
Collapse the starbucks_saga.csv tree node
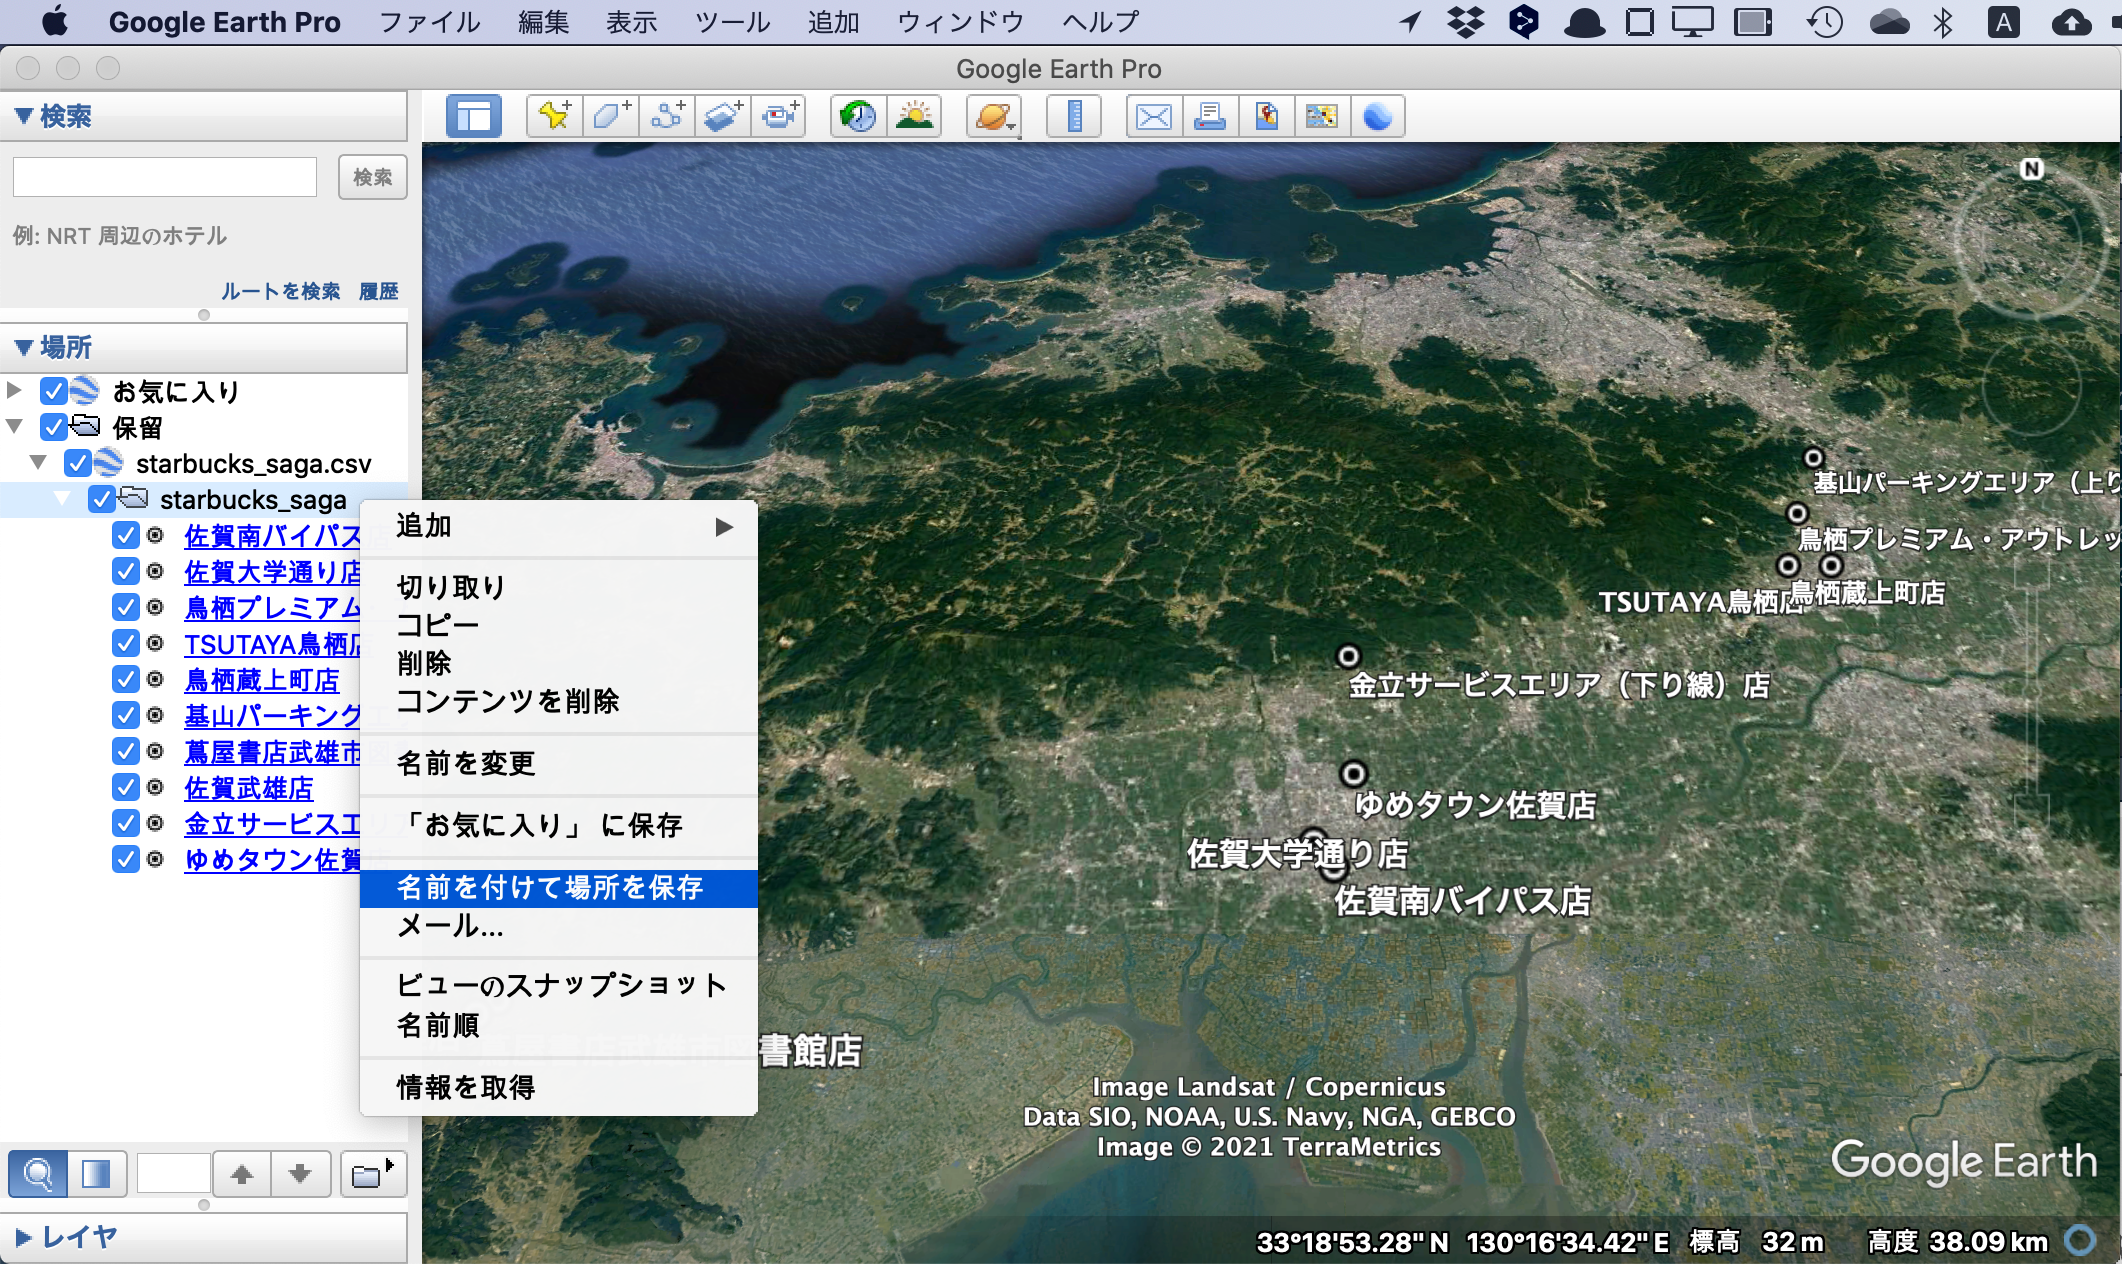(38, 462)
